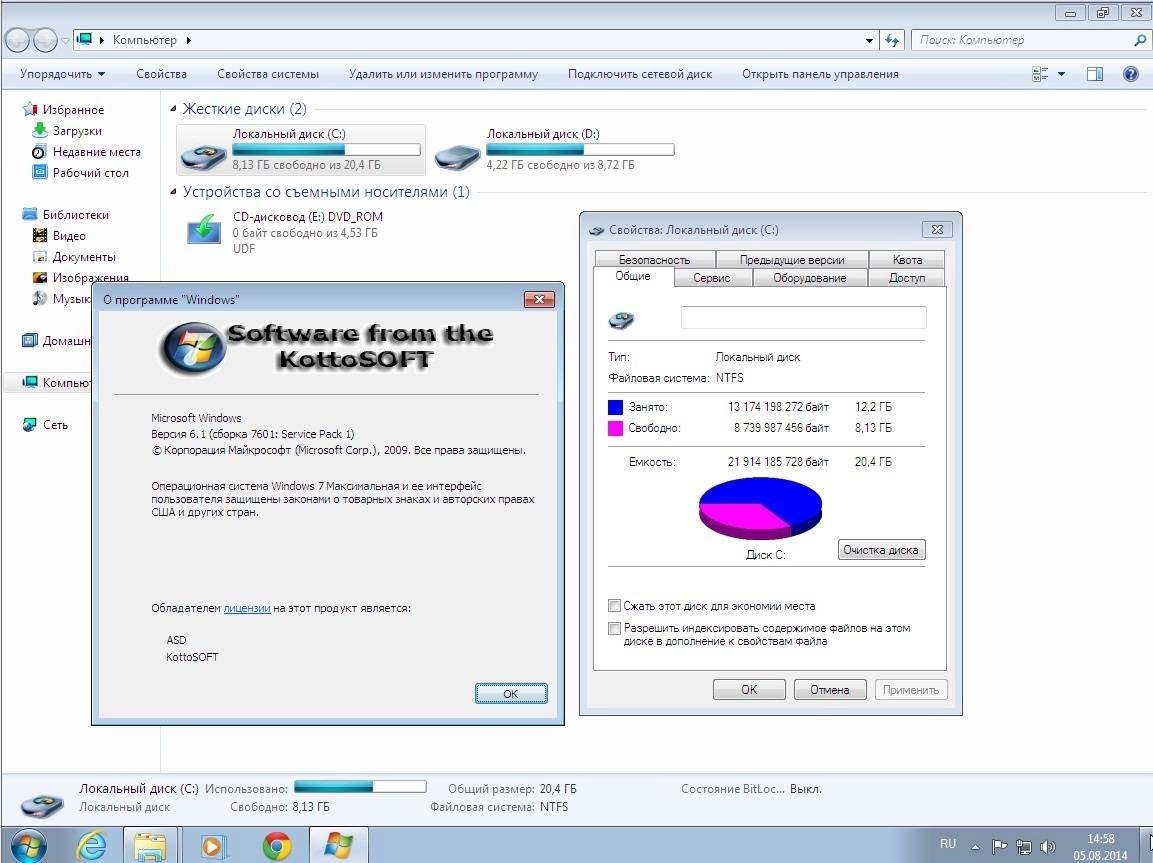This screenshot has width=1153, height=863.
Task: Check Разрешить индексировать содержимое файлов
Action: click(x=615, y=629)
